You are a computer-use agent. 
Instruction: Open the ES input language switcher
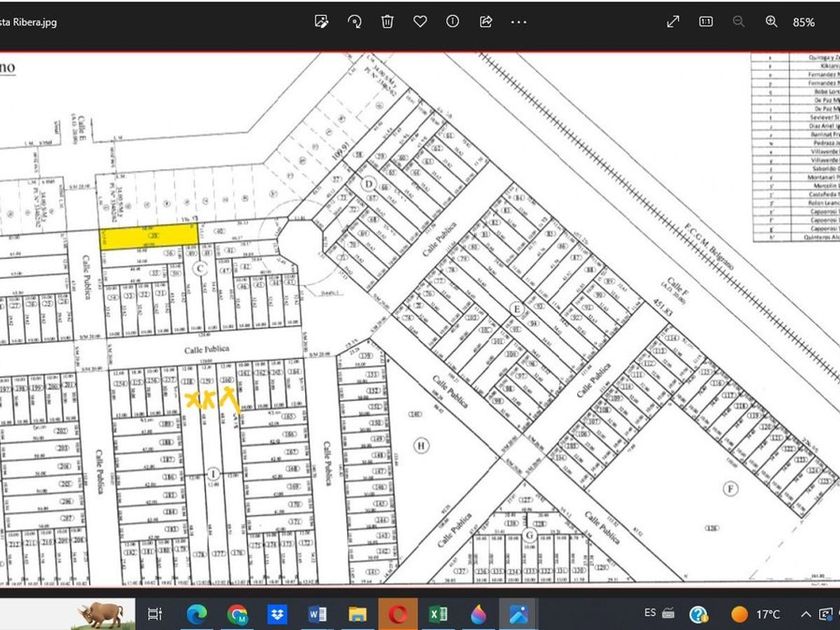click(650, 613)
